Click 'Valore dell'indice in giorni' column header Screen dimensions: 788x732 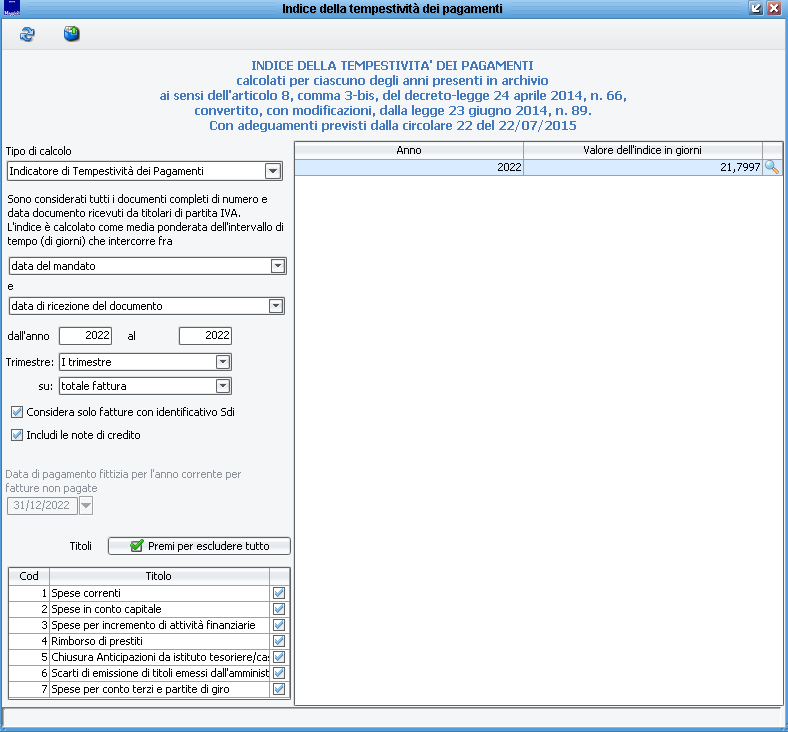coord(642,150)
